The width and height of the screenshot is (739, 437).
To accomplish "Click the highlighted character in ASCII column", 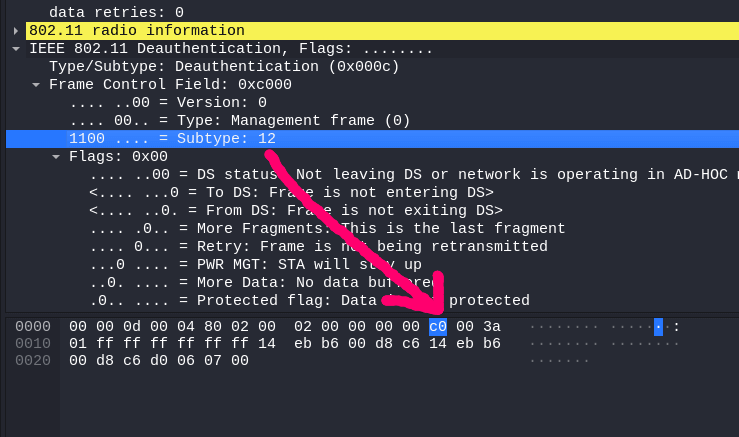I will (x=658, y=326).
